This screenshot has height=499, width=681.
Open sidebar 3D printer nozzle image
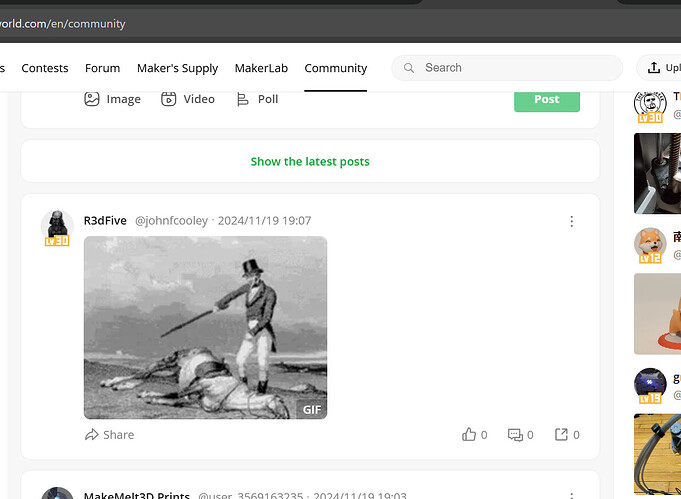[x=658, y=173]
